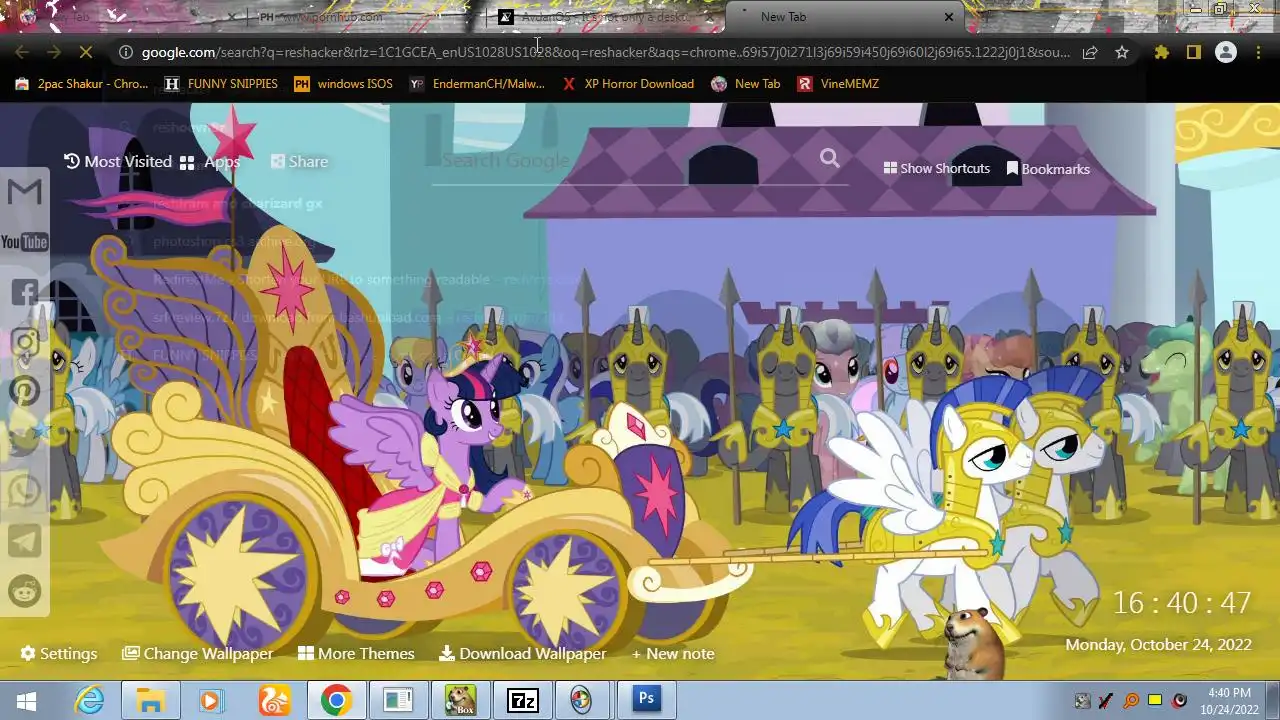This screenshot has height=720, width=1280.
Task: Open More Themes
Action: click(x=356, y=653)
